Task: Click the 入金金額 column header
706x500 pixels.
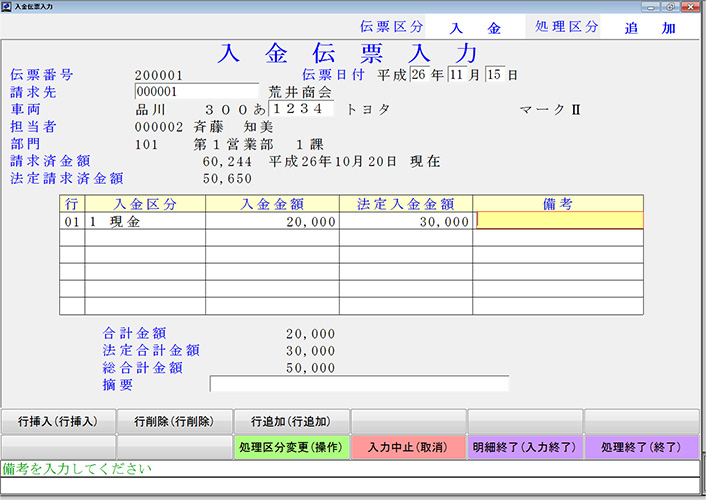Action: point(272,204)
